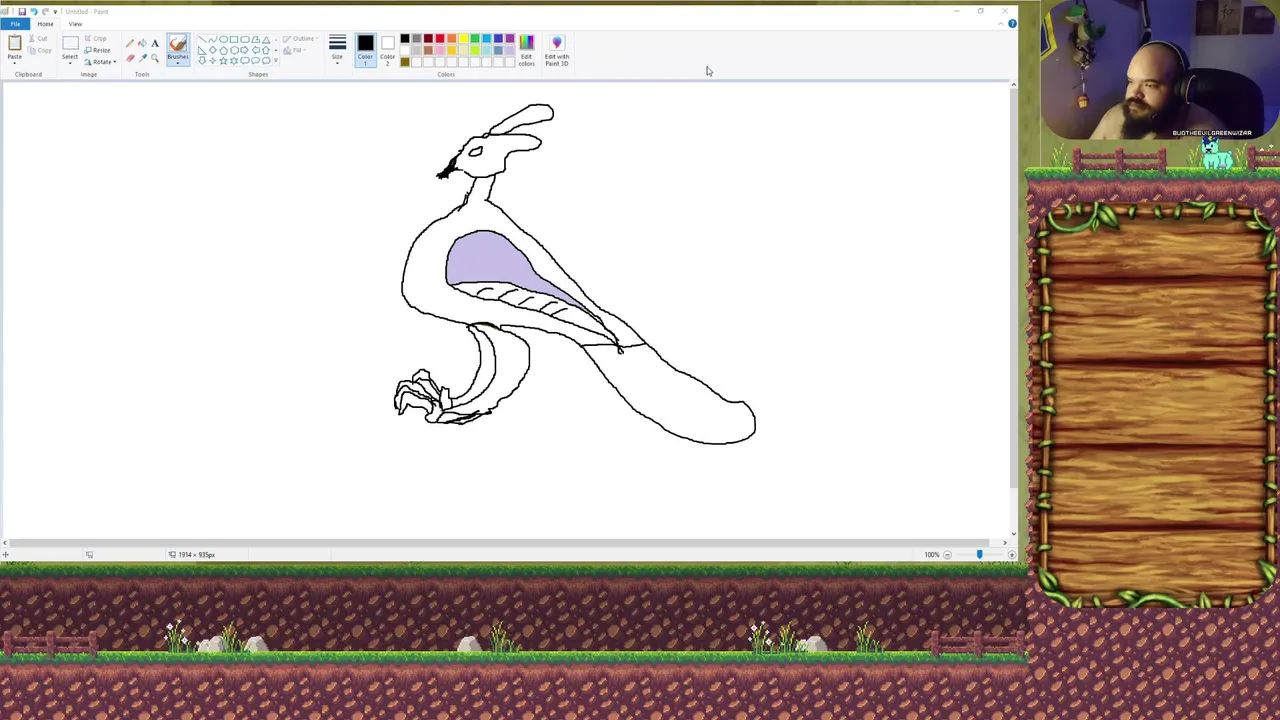1280x720 pixels.
Task: Open Paint Help via the question mark icon
Action: tap(1012, 23)
